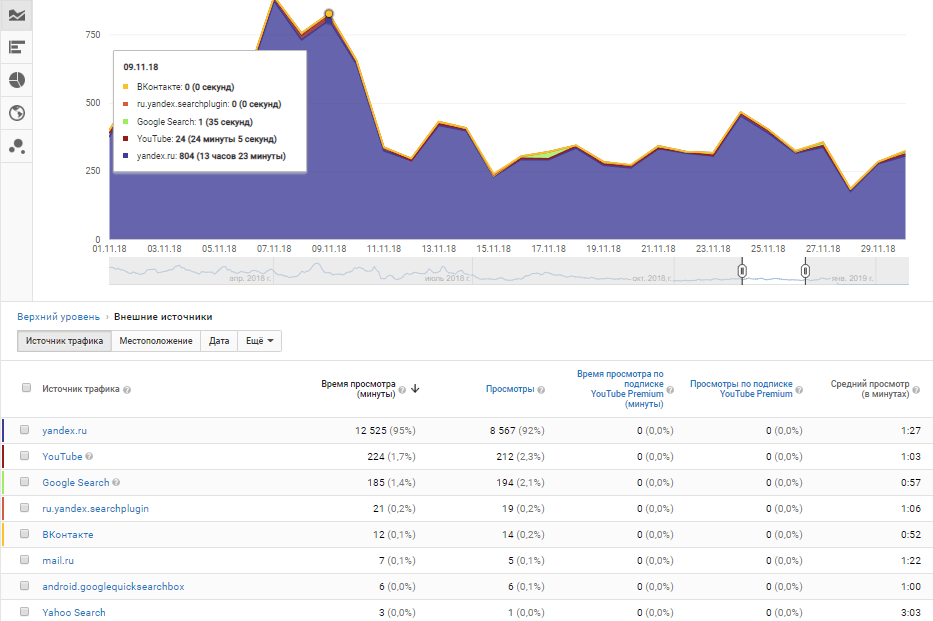This screenshot has height=621, width=933.
Task: Tick the yandex.ru row checkbox
Action: pos(25,430)
